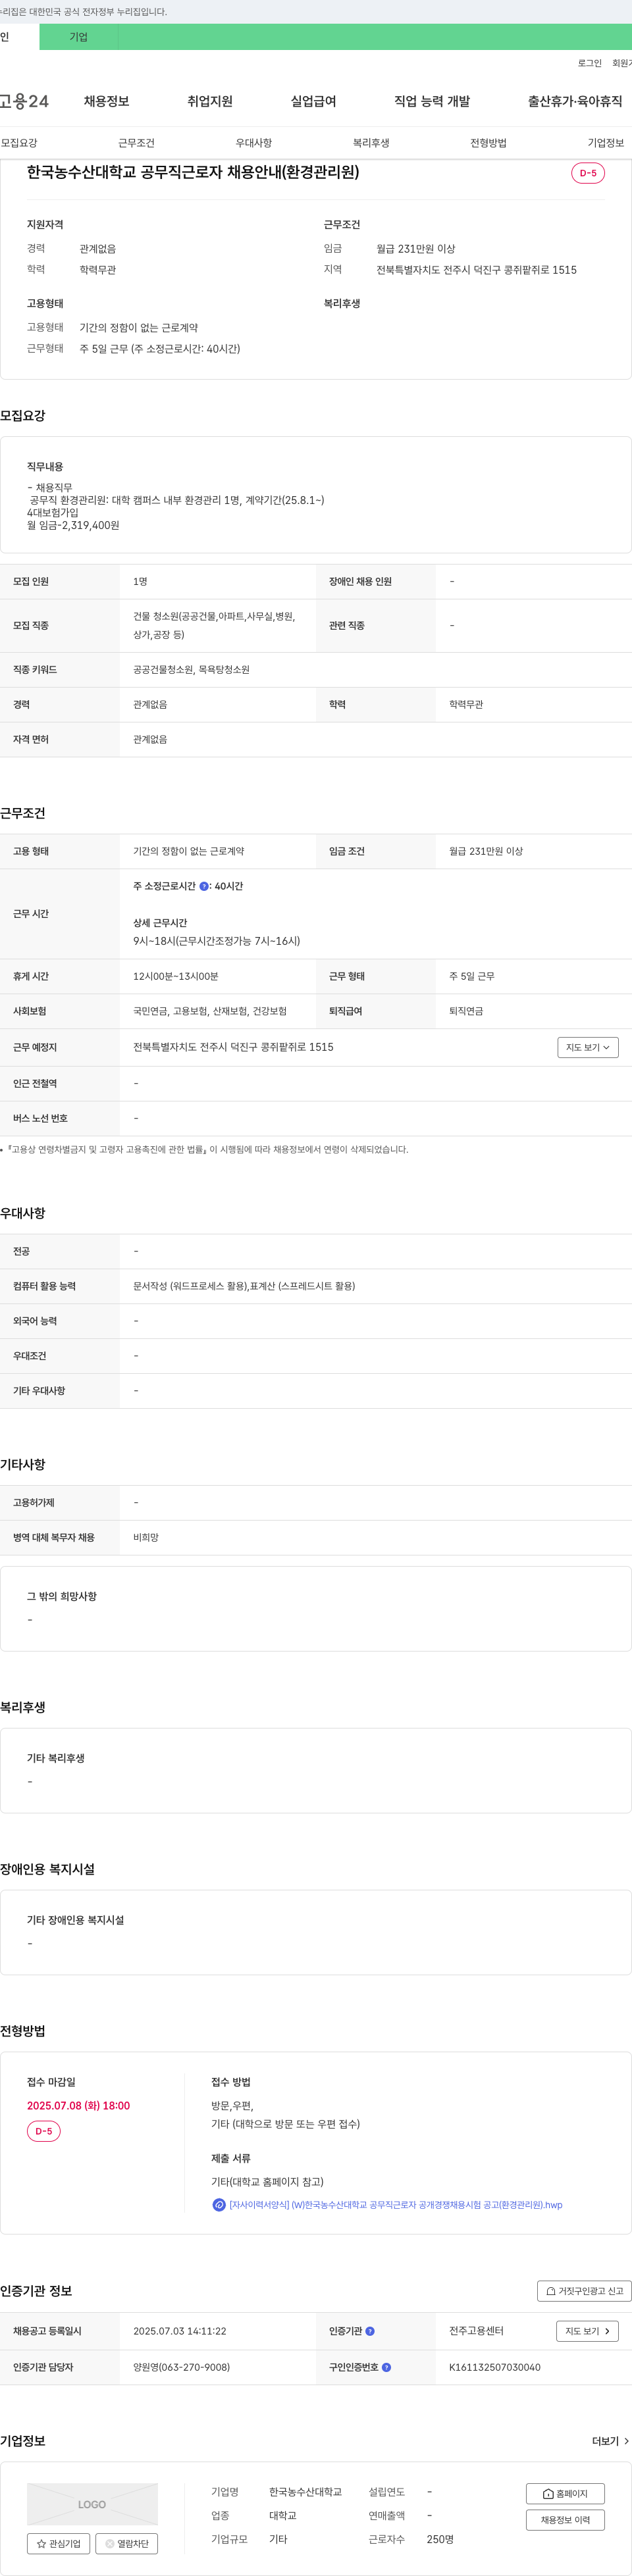Click the 회원가입 link at top right
Image resolution: width=632 pixels, height=2576 pixels.
coord(622,63)
